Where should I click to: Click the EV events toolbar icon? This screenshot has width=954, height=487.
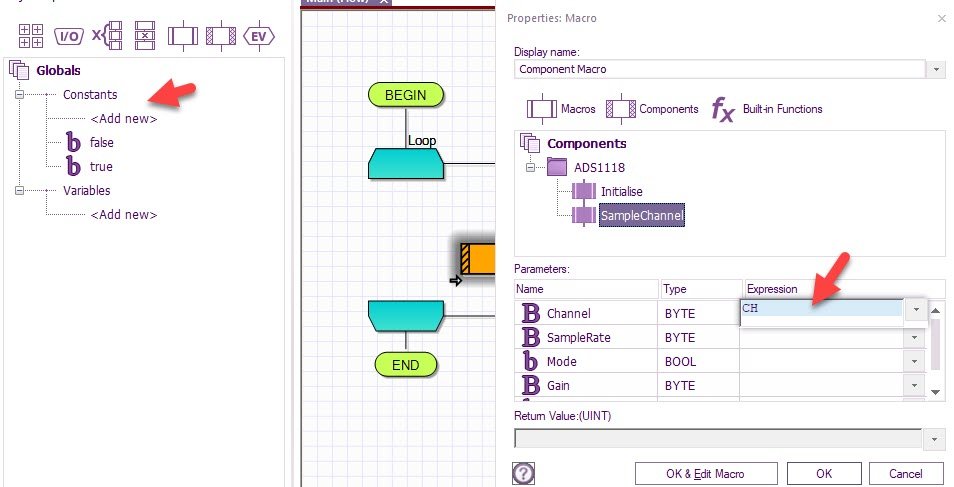pos(259,37)
